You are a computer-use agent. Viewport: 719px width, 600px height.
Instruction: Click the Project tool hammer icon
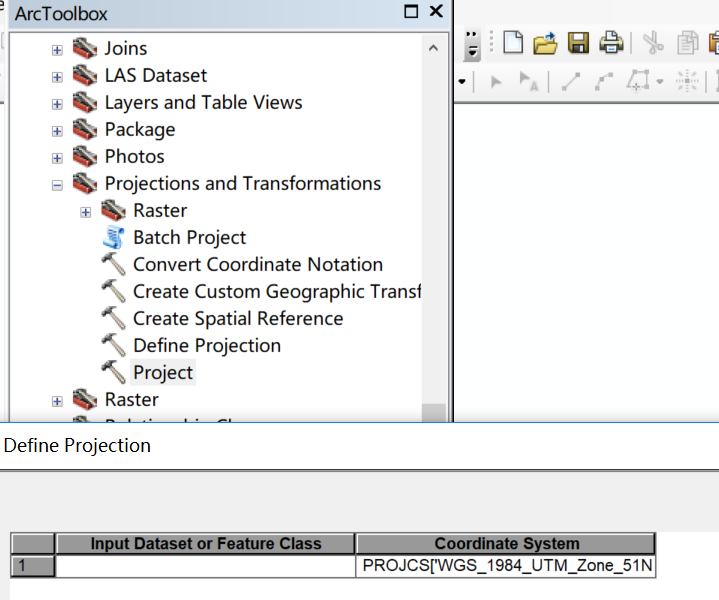(x=113, y=372)
